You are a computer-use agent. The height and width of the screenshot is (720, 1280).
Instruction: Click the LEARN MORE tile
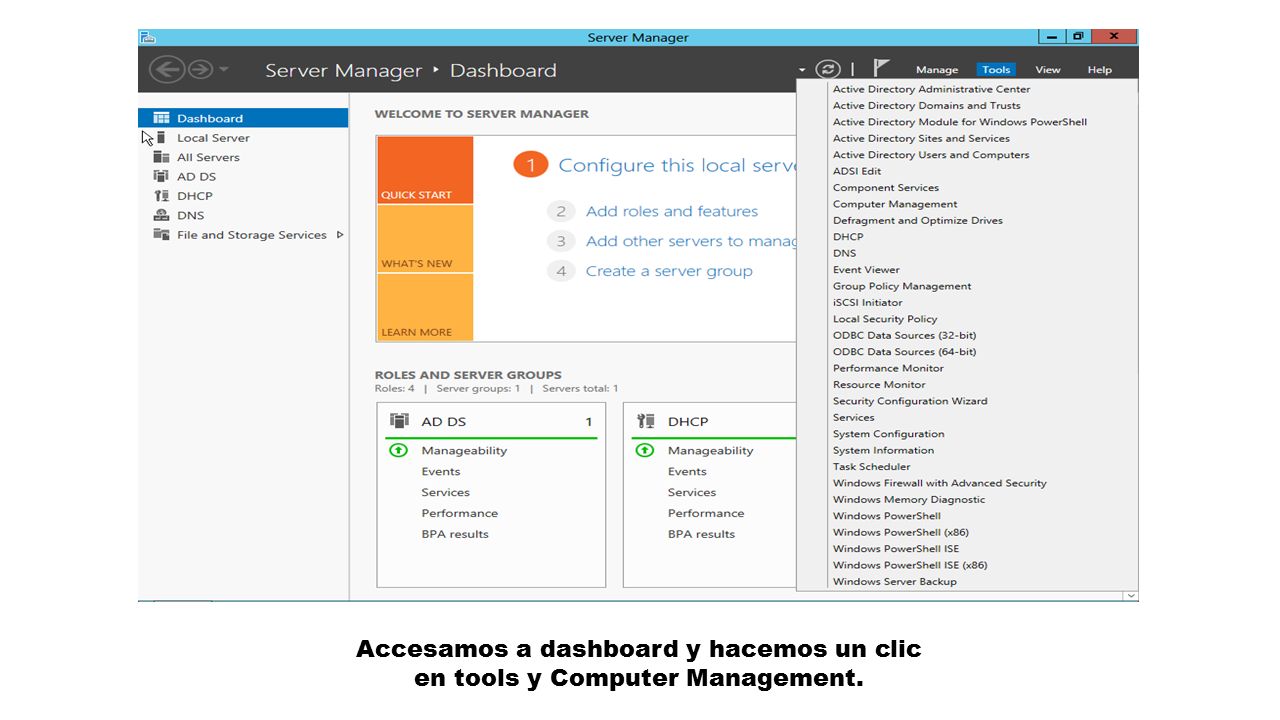point(425,307)
